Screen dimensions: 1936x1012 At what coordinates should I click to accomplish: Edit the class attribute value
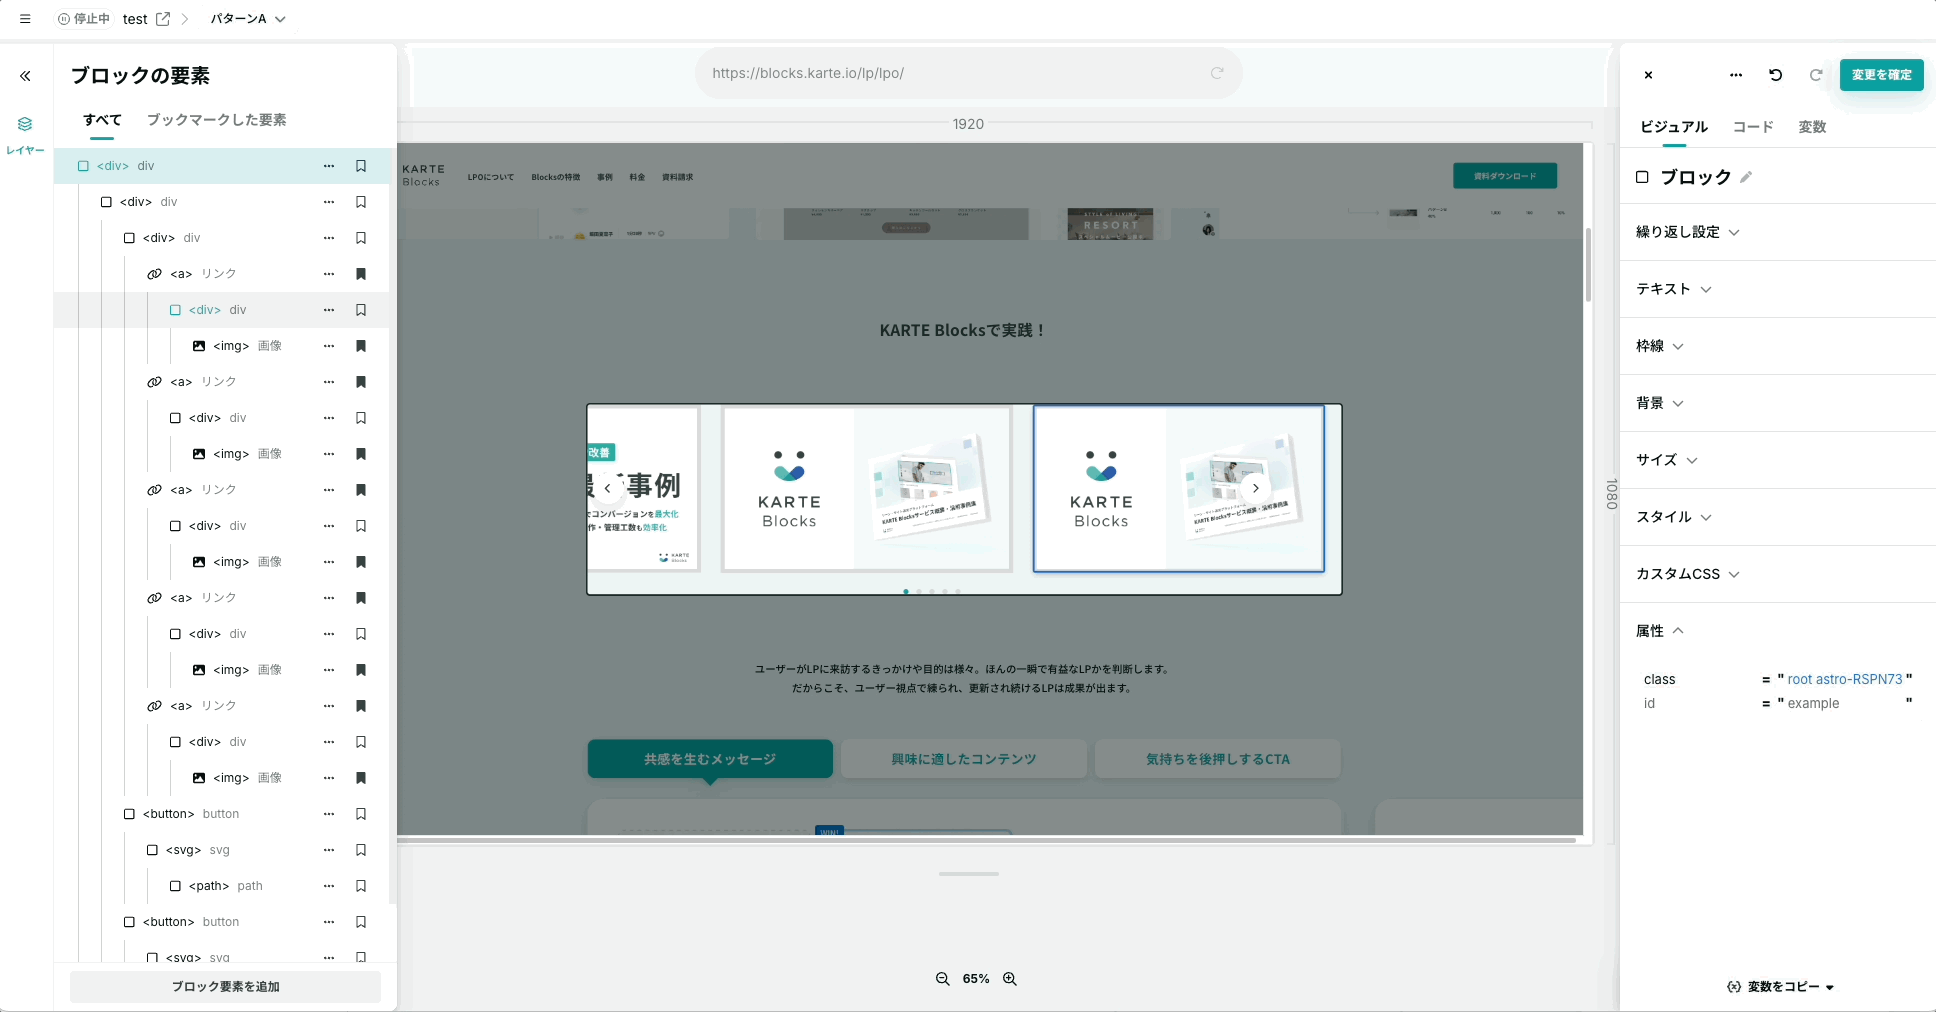point(1845,679)
